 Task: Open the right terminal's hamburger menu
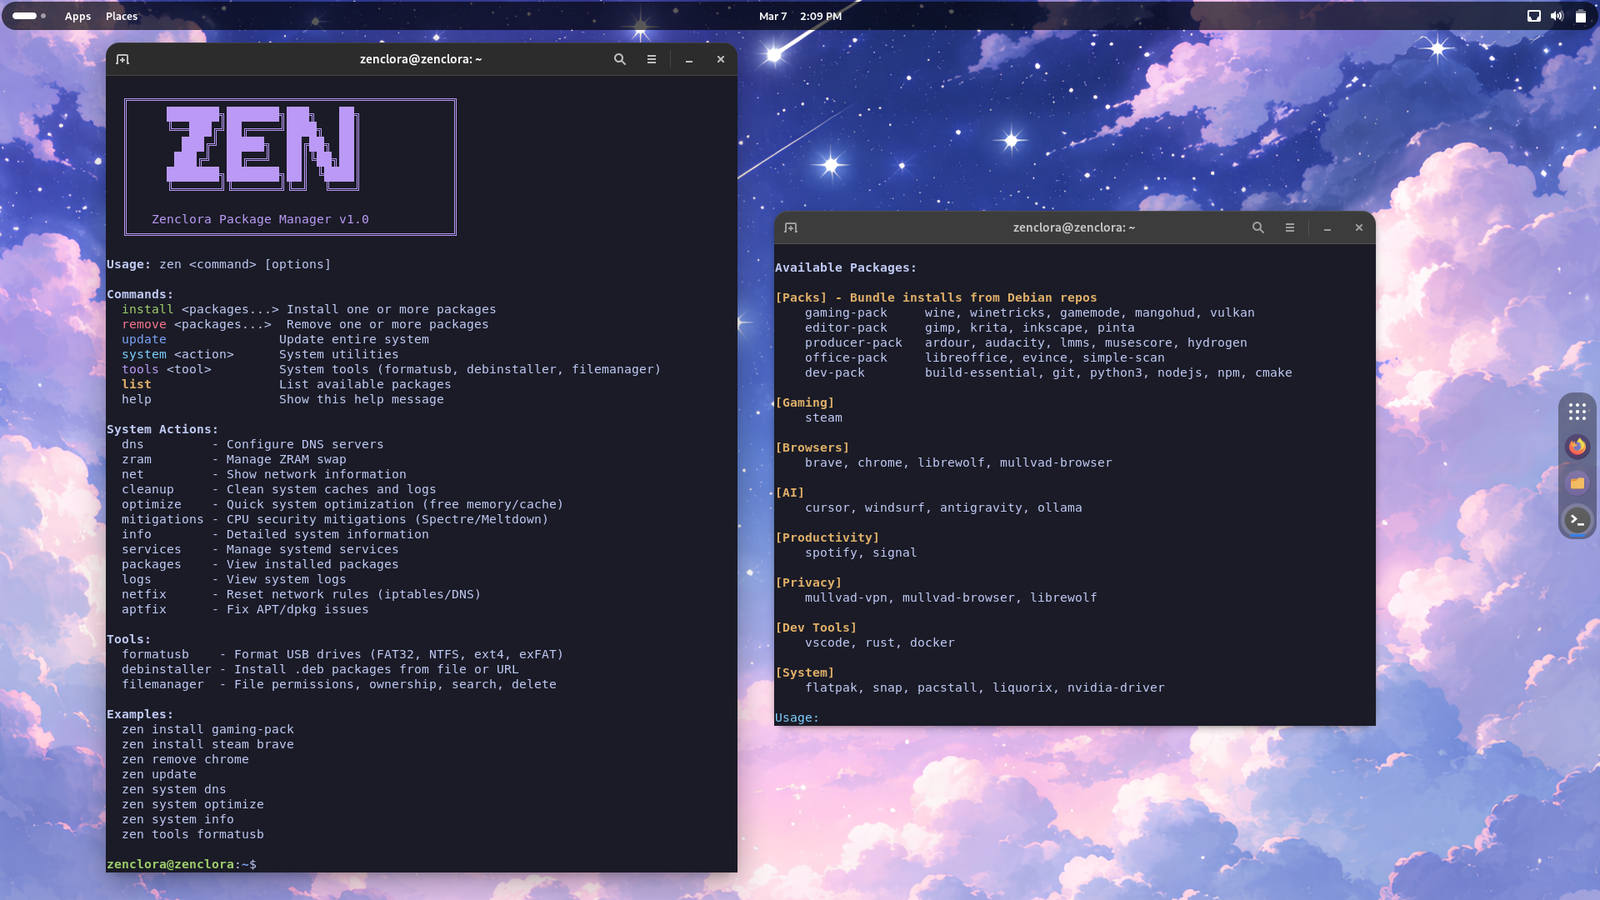pos(1290,227)
